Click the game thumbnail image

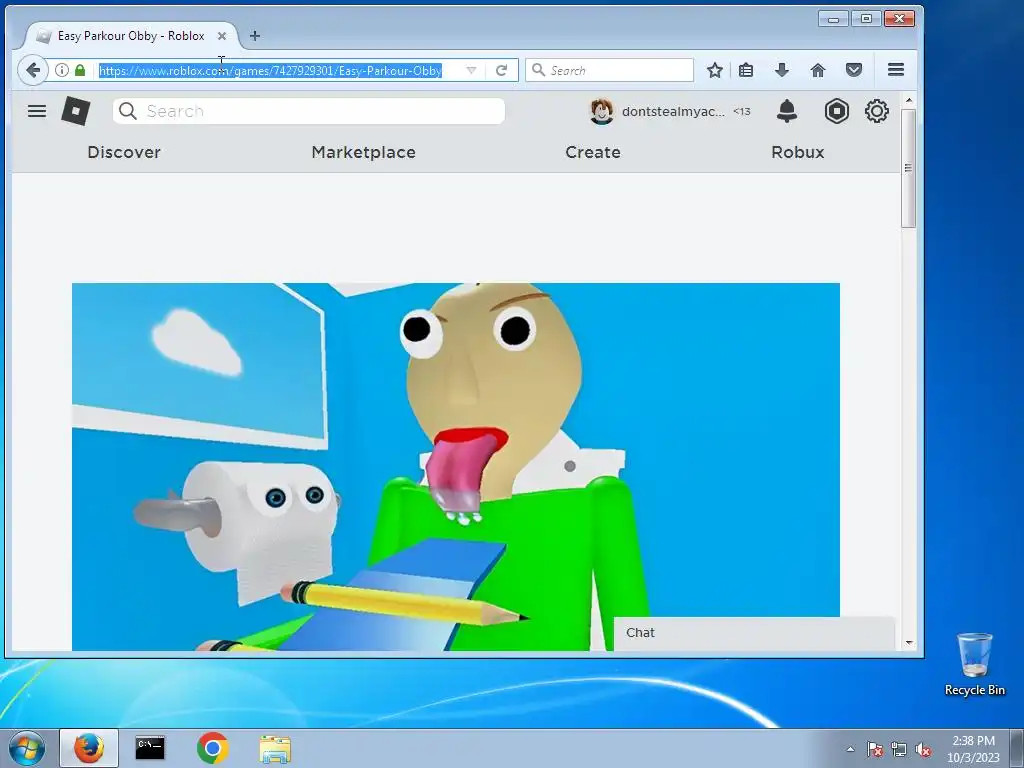tap(455, 466)
